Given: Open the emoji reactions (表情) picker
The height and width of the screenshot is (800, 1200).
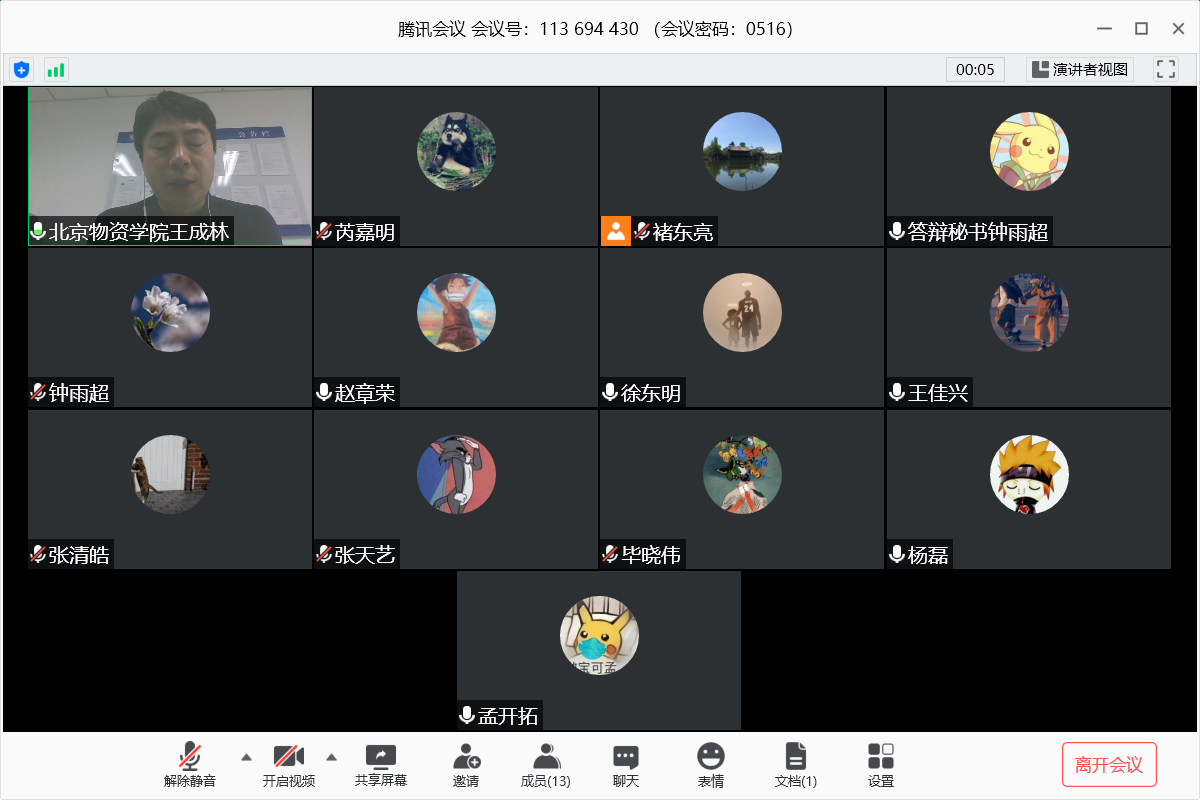Looking at the screenshot, I should pos(710,765).
